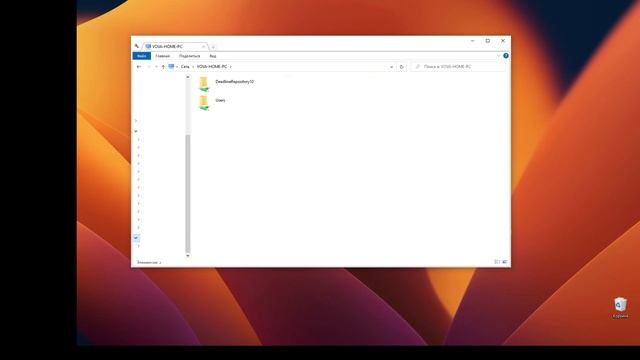Click the Элементов: 2 status bar text
The height and width of the screenshot is (360, 640).
(x=149, y=262)
